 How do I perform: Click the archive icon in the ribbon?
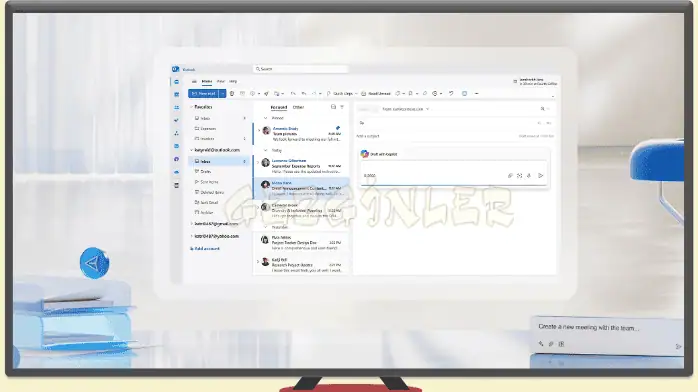pos(242,93)
